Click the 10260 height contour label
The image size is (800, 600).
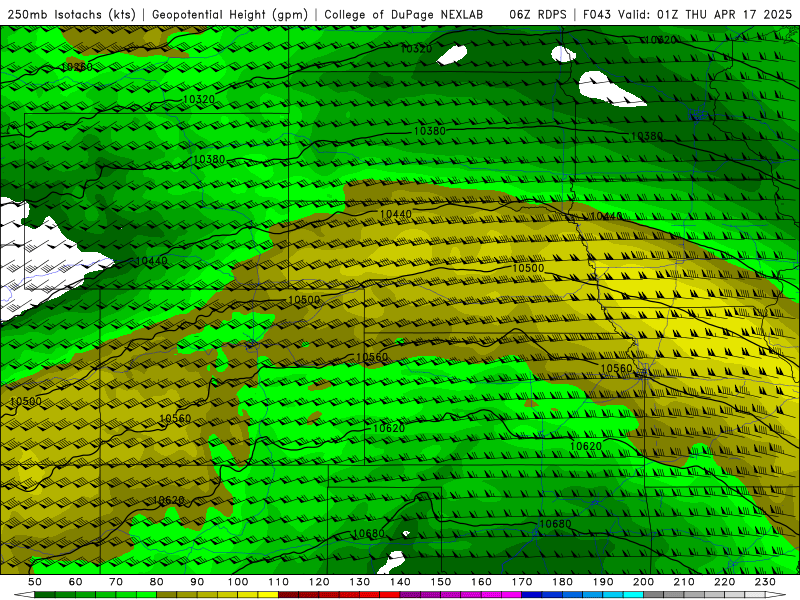pyautogui.click(x=77, y=67)
